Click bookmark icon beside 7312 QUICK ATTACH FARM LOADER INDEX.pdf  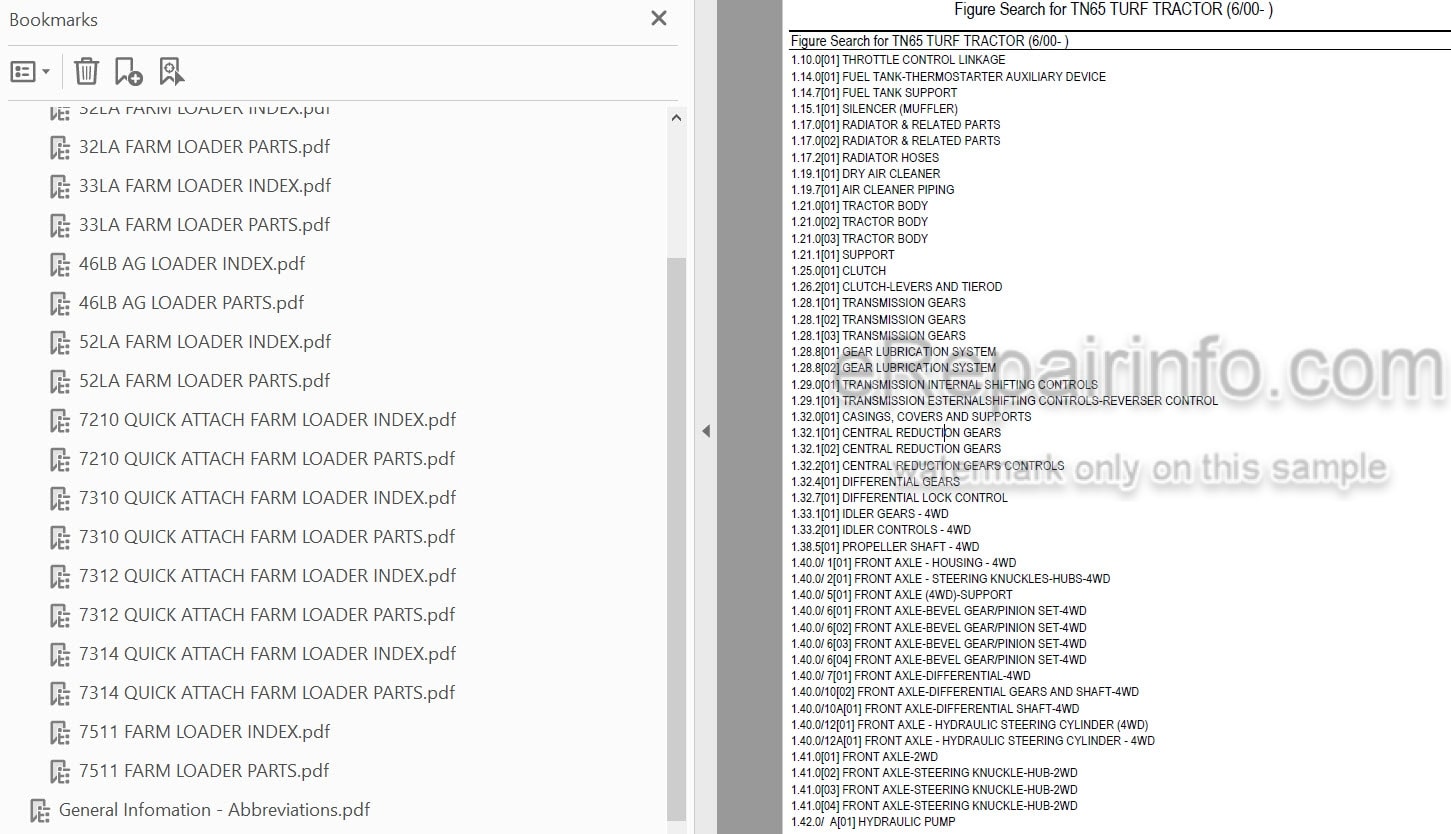click(x=60, y=577)
